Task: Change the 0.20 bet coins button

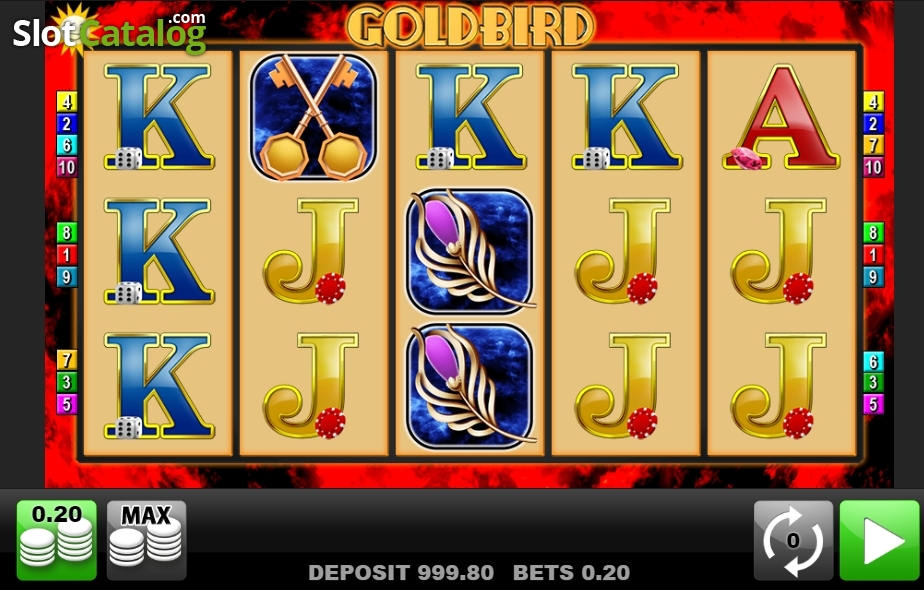Action: 57,540
